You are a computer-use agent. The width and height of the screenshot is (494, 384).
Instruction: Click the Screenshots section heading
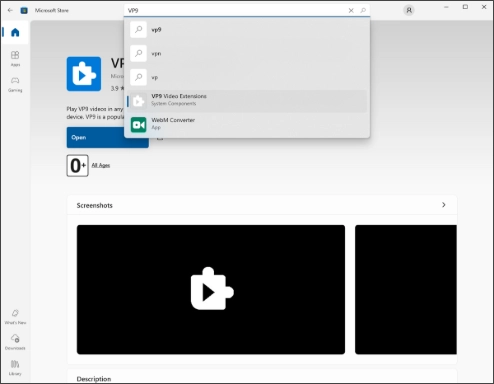[x=95, y=205]
